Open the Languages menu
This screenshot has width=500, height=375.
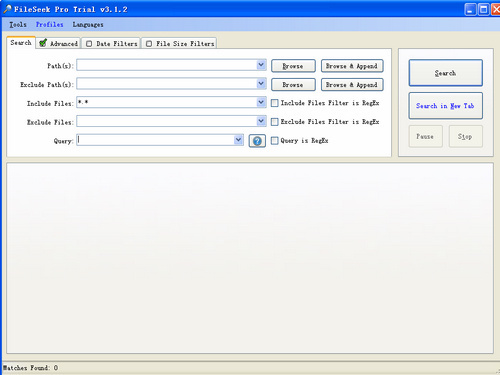(x=88, y=25)
